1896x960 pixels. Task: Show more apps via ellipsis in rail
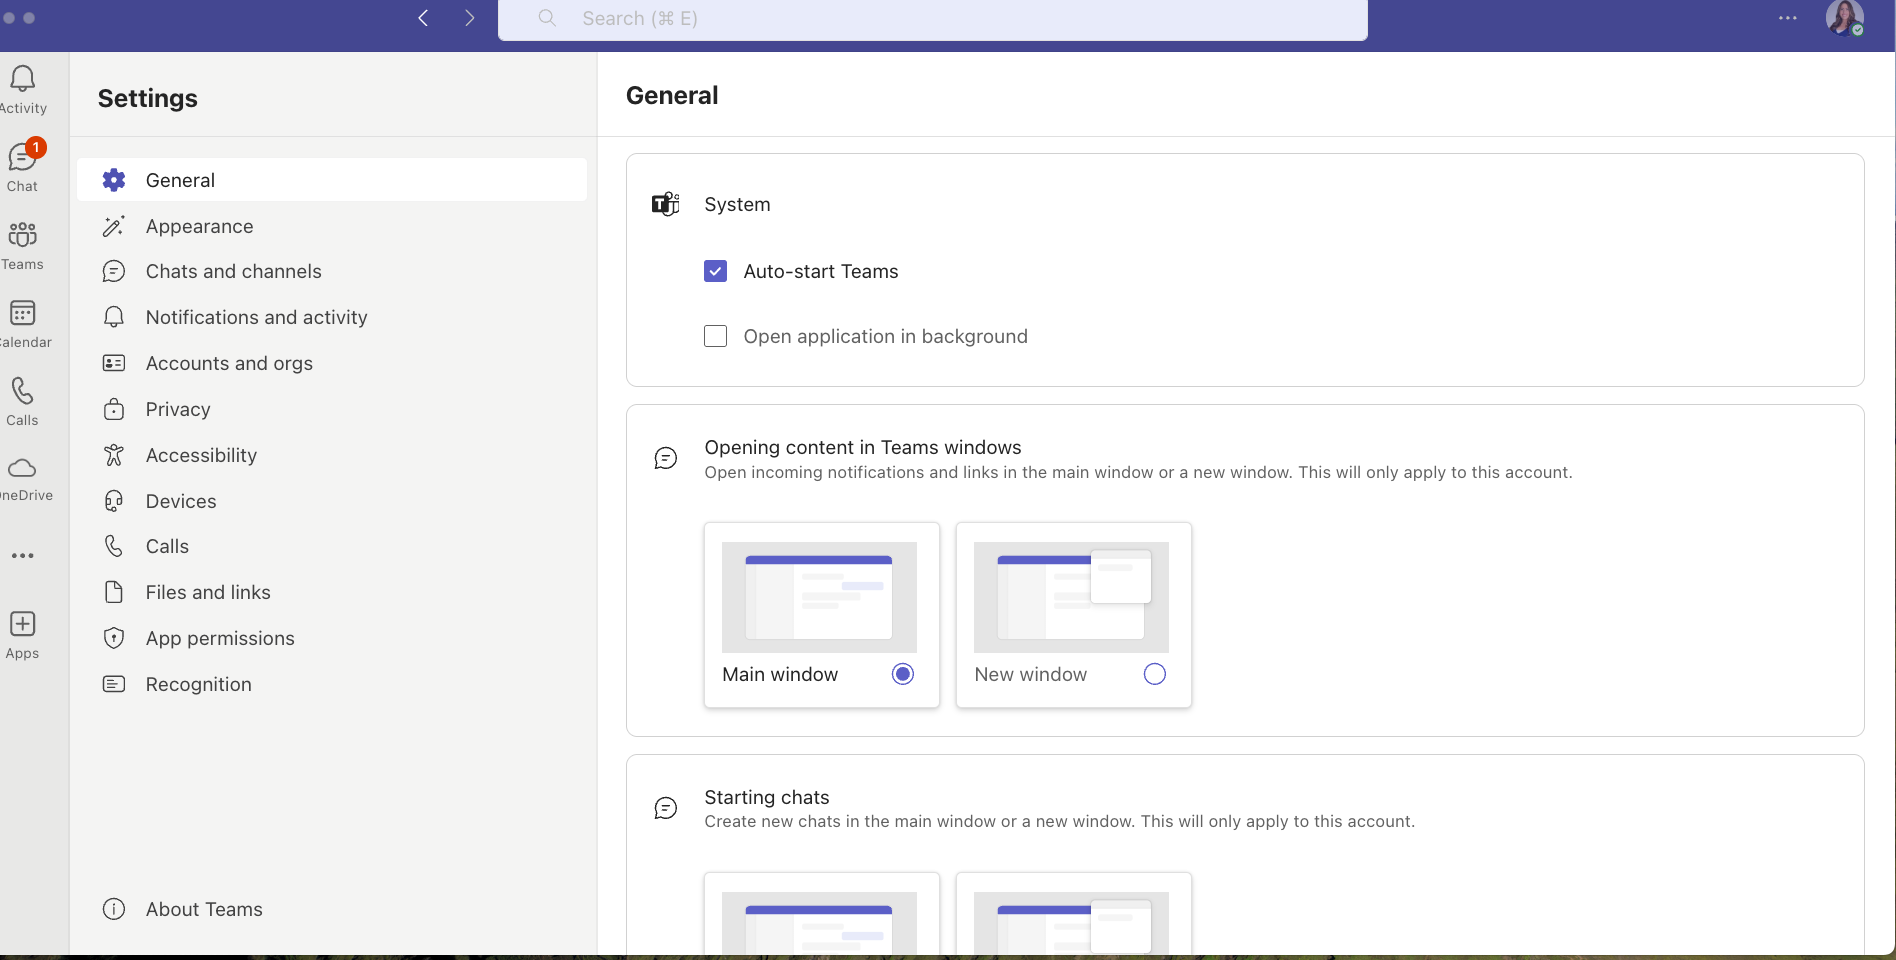coord(22,556)
